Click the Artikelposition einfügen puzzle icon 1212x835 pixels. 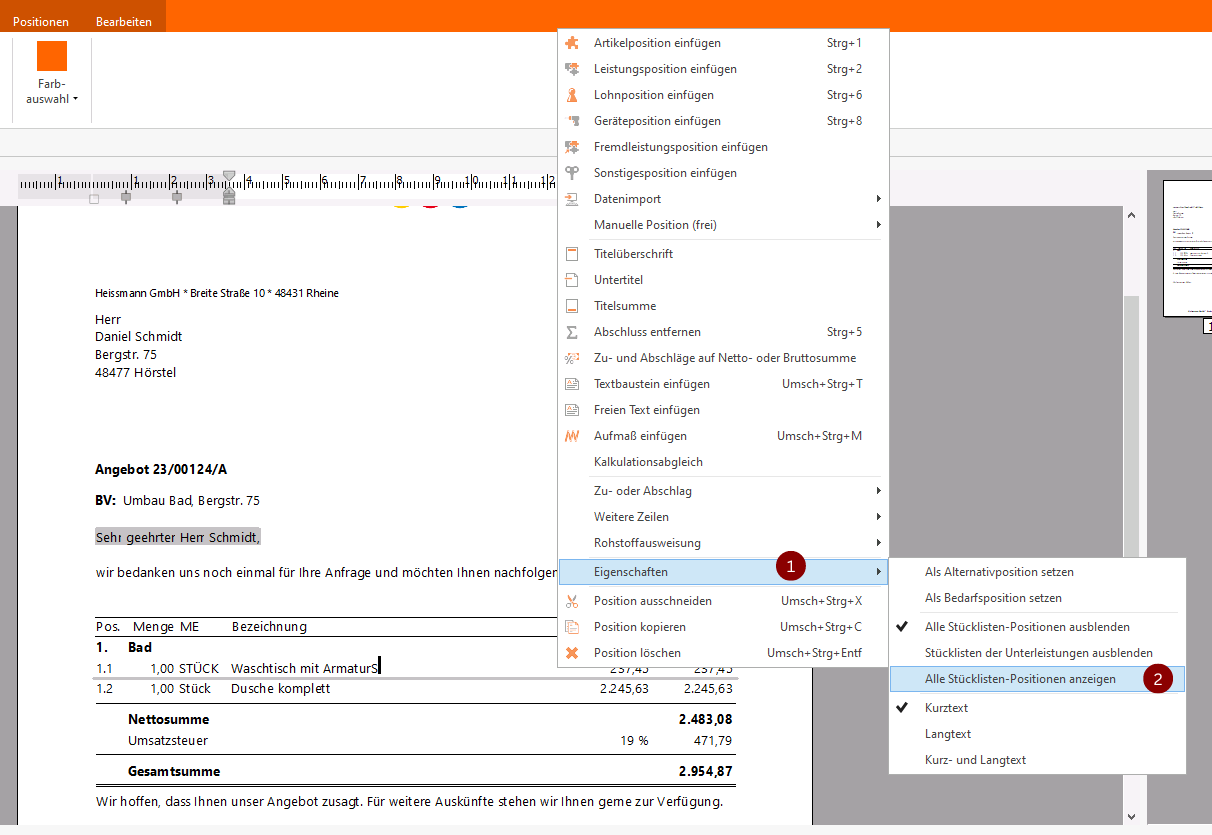pos(572,43)
